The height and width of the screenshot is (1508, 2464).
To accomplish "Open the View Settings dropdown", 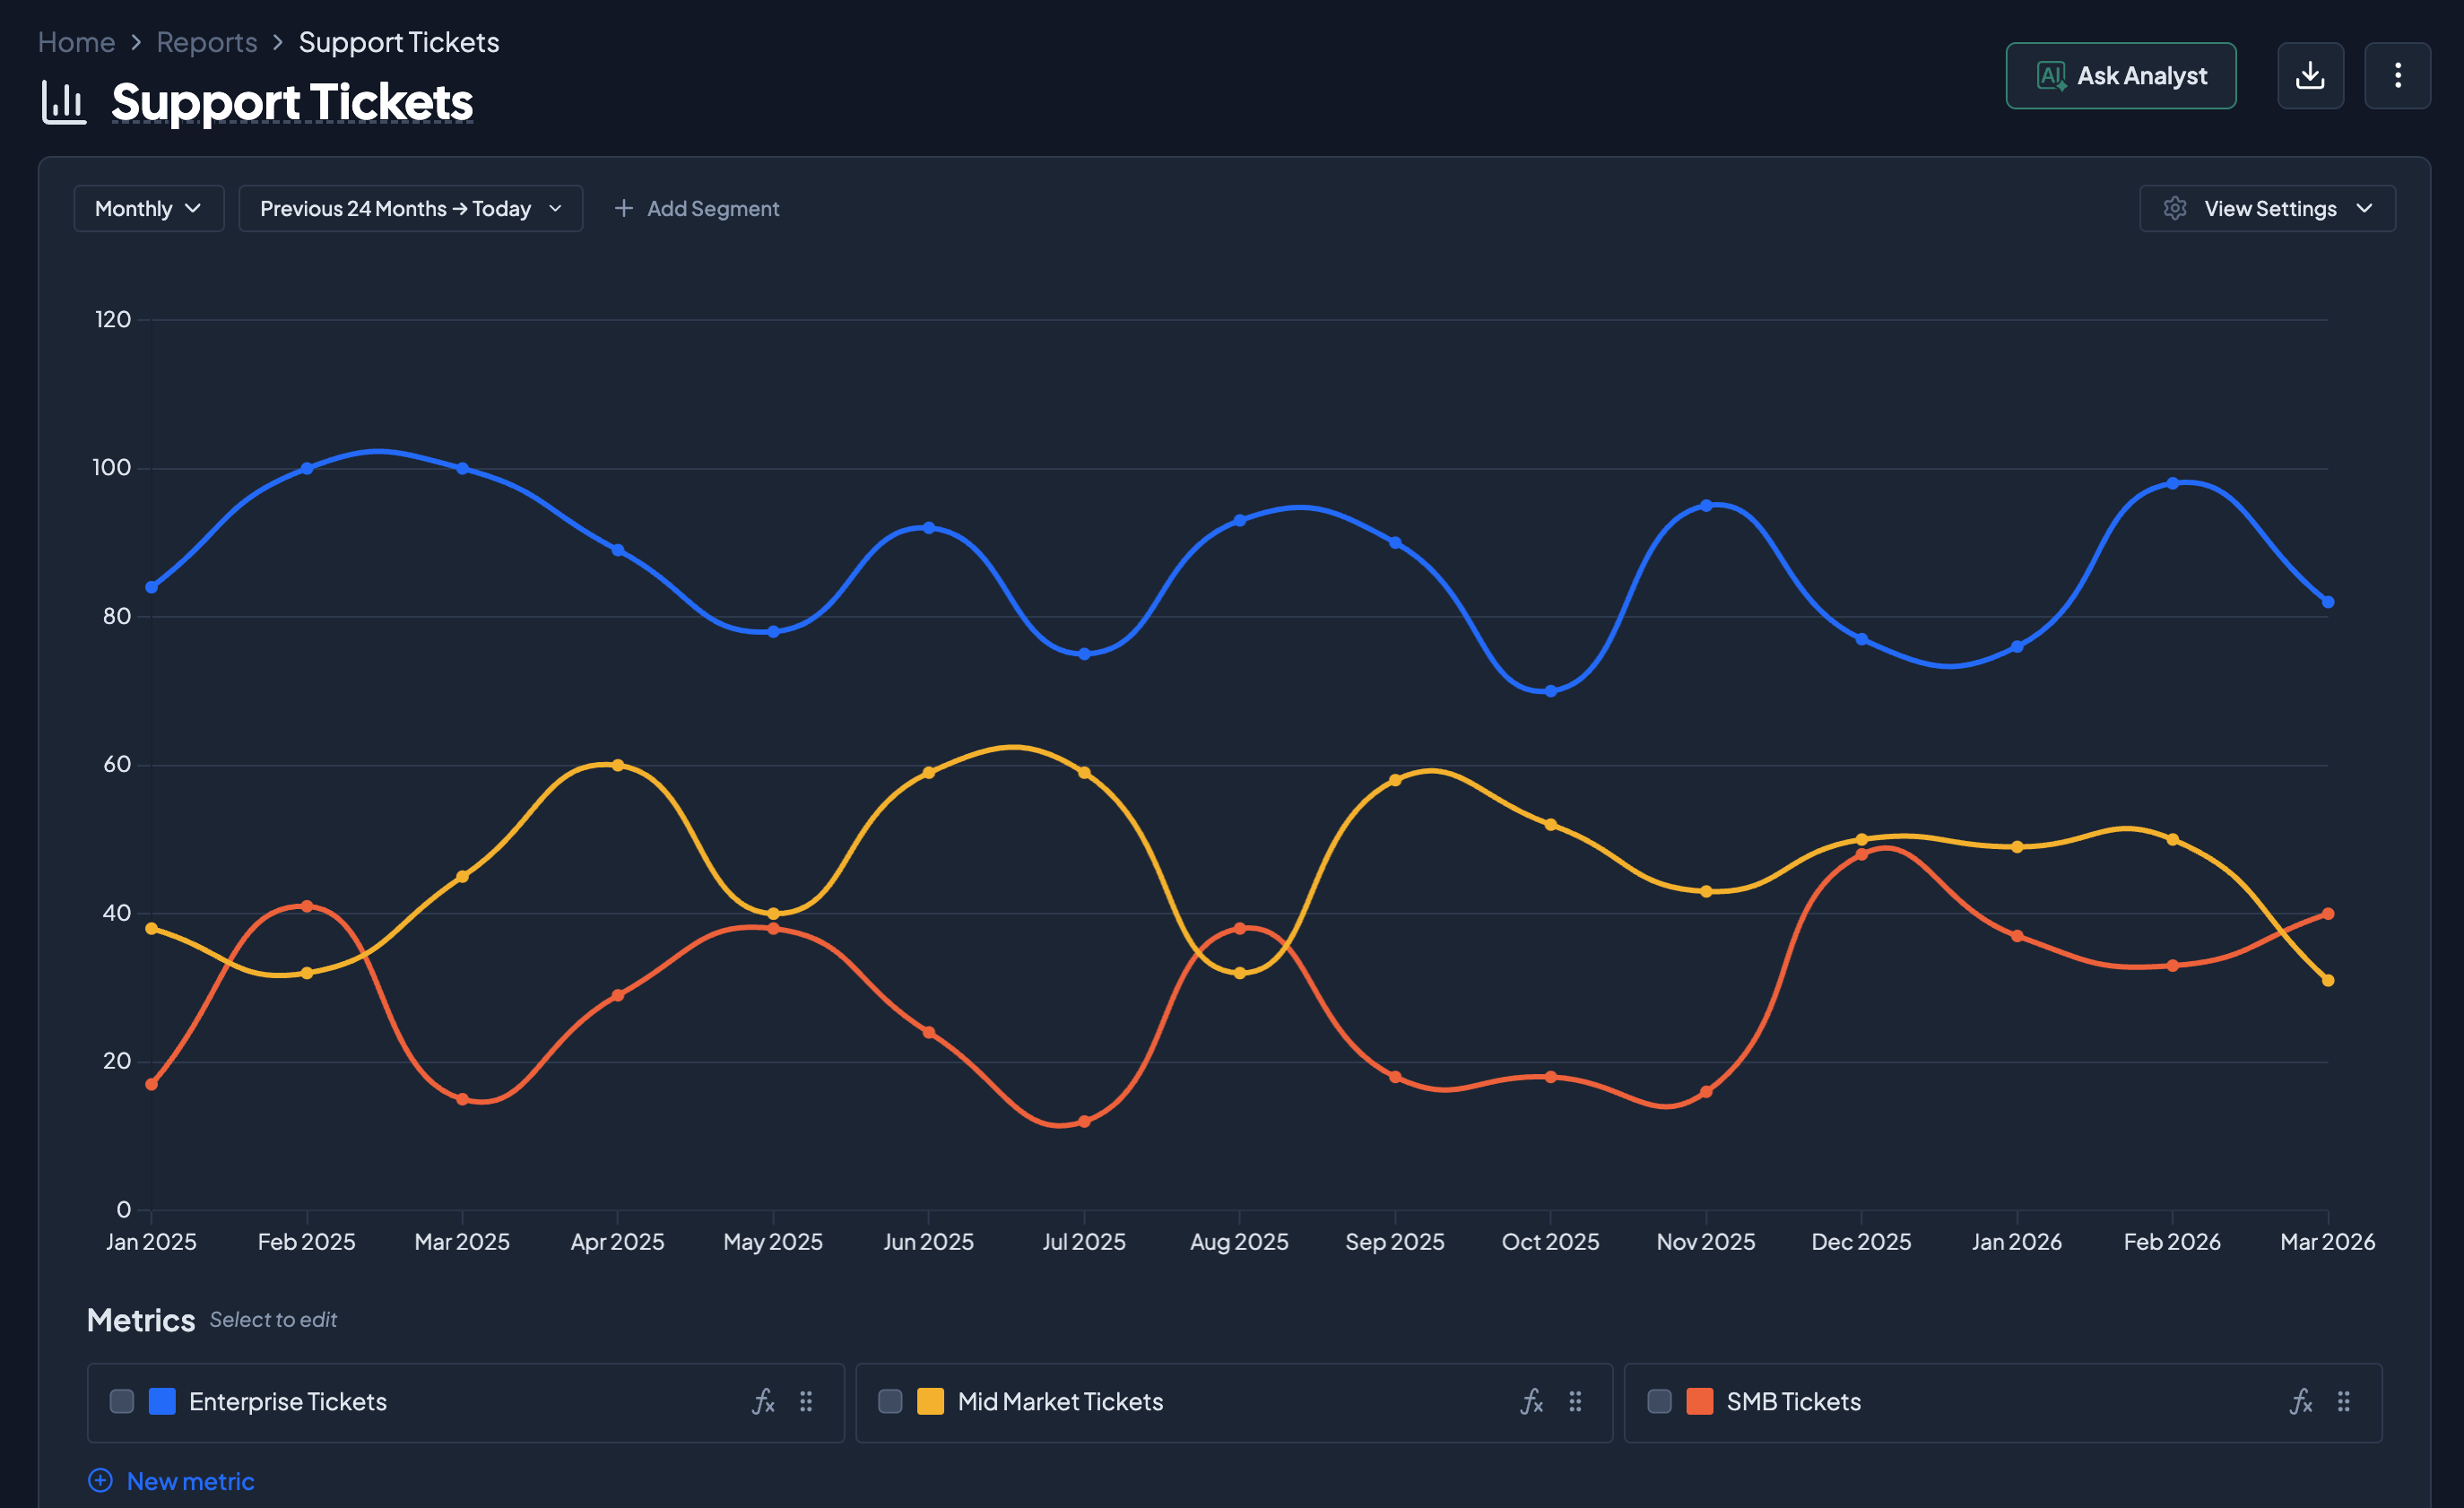I will [2266, 209].
